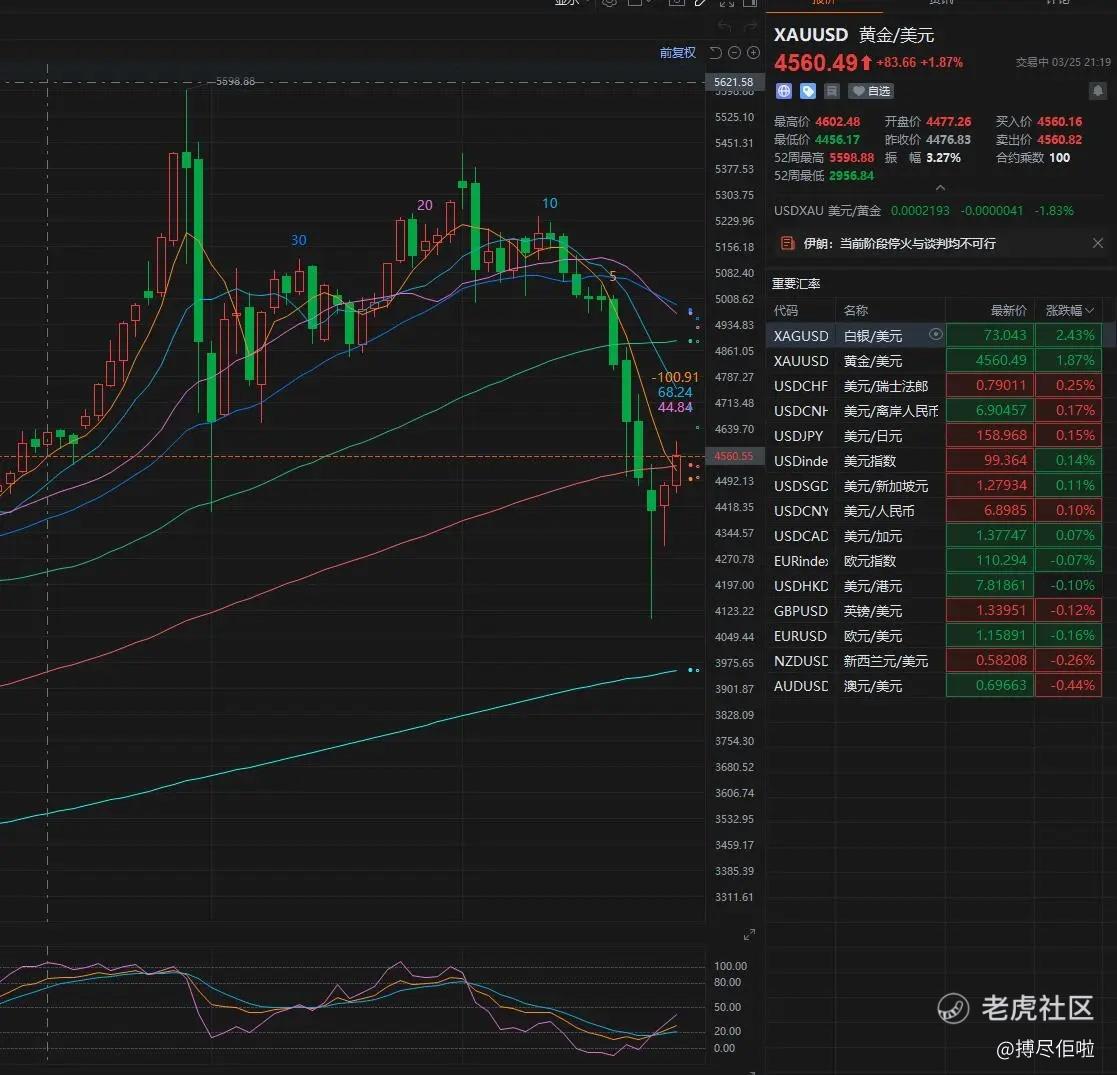
Task: Set a price alert with the bell icon
Action: (x=1098, y=91)
